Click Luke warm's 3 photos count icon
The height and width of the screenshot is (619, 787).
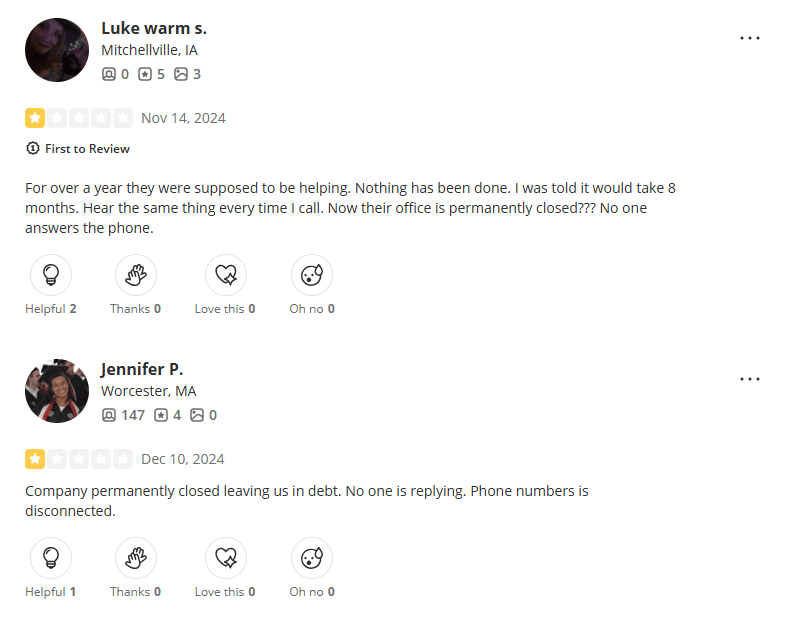[x=181, y=74]
